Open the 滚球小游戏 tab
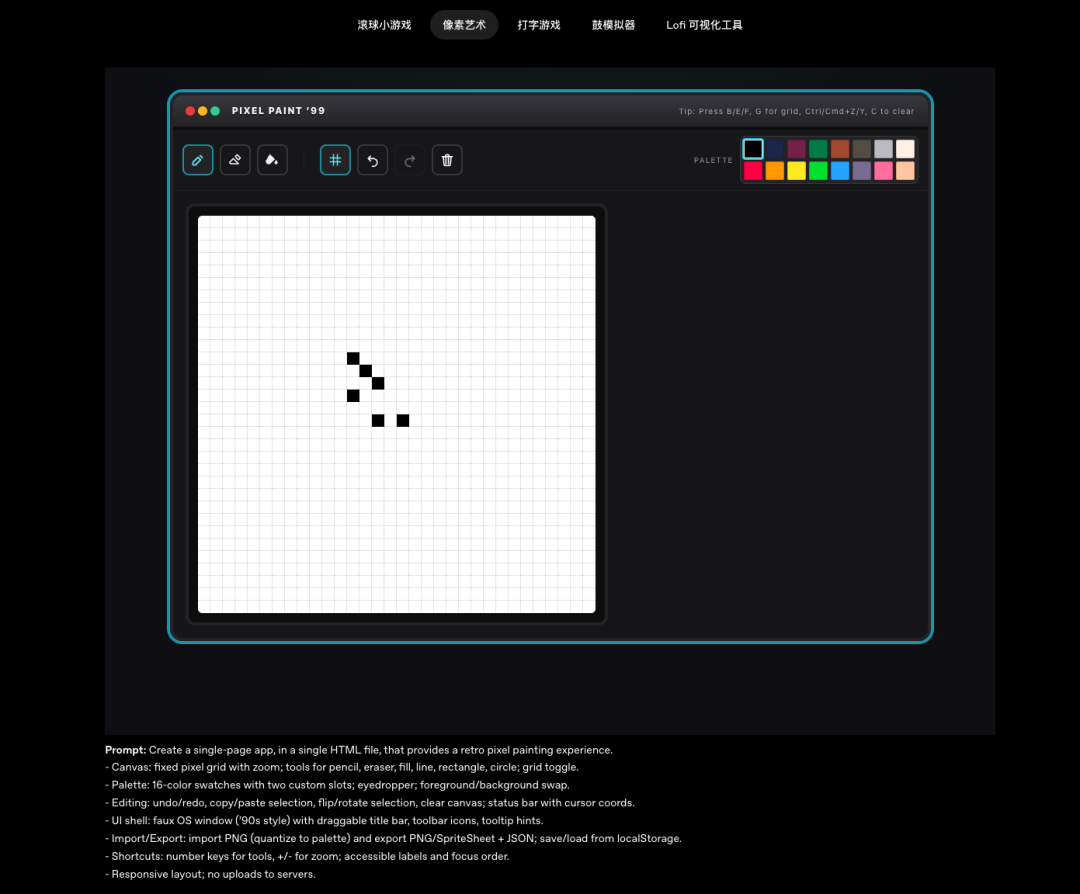This screenshot has height=894, width=1080. (384, 25)
